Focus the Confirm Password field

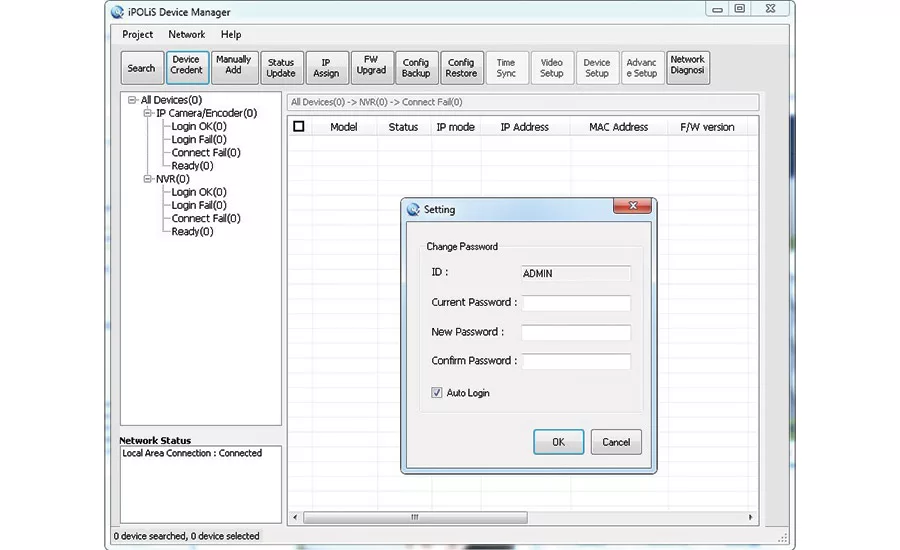576,361
